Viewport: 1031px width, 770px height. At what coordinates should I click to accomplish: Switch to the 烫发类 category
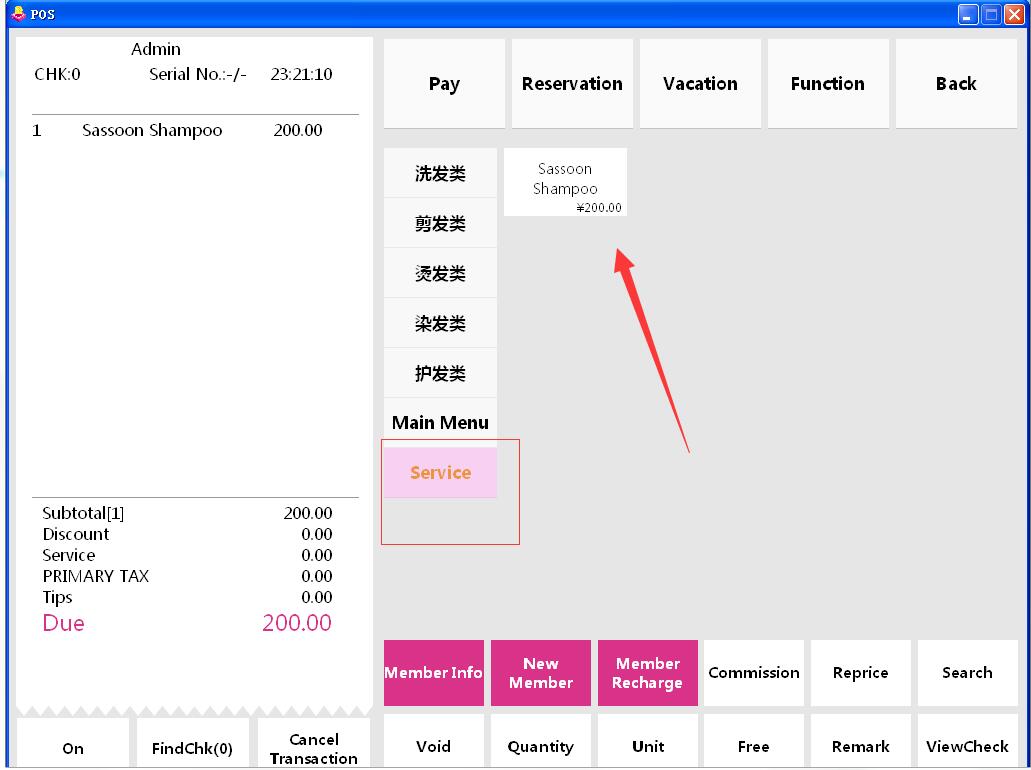click(440, 273)
